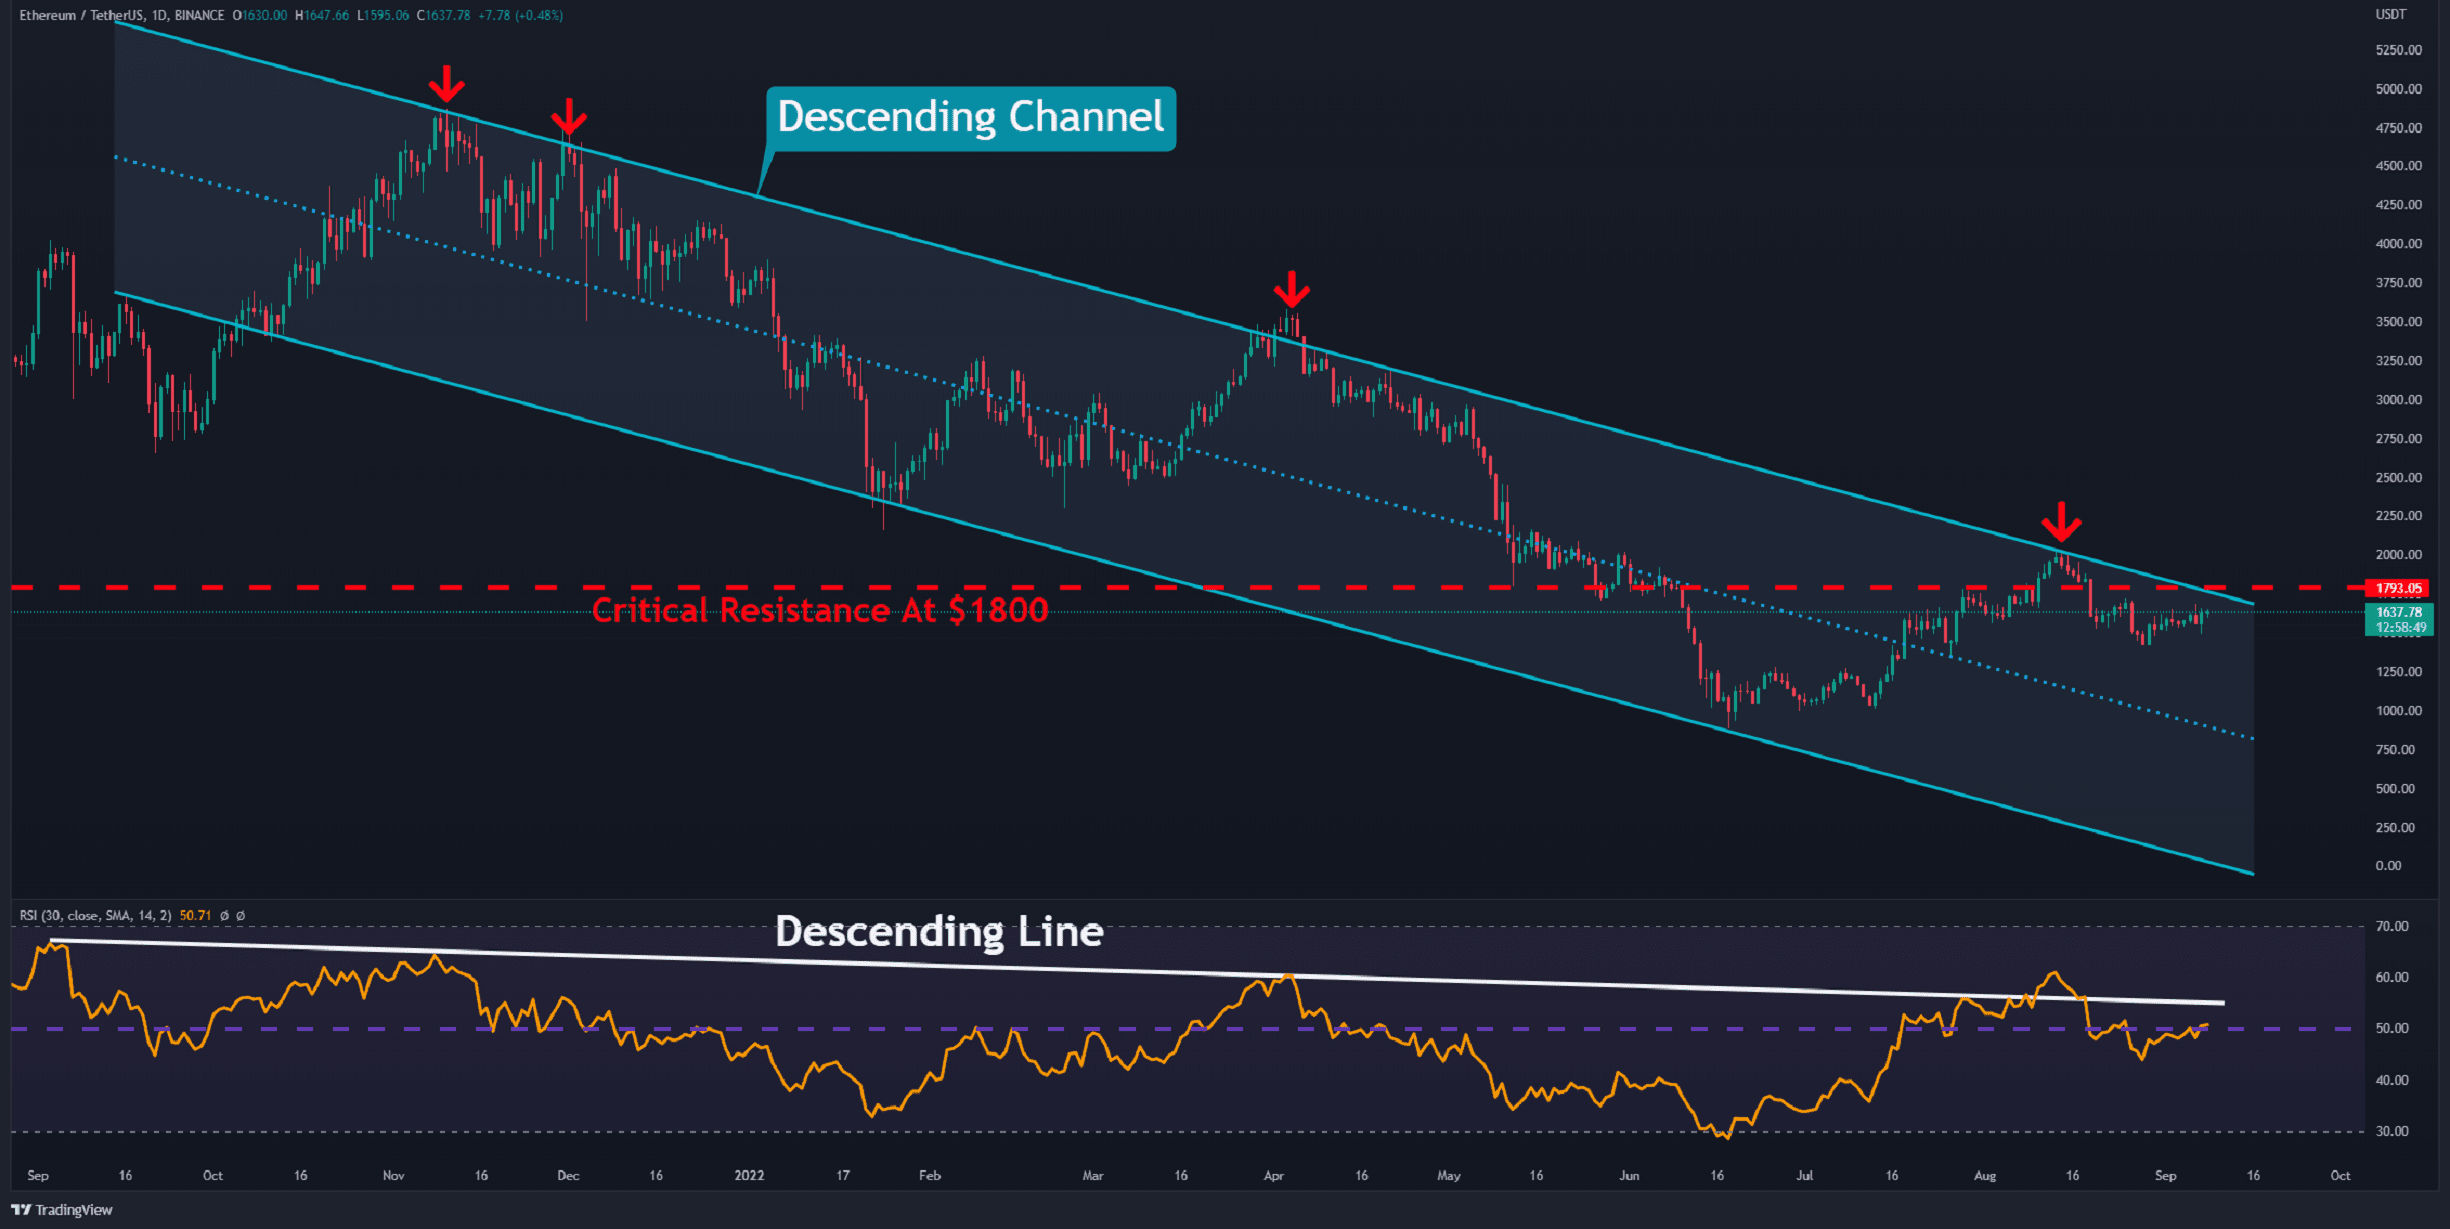Click the Nov date axis label
Screen dimensions: 2450x1229
[394, 1176]
